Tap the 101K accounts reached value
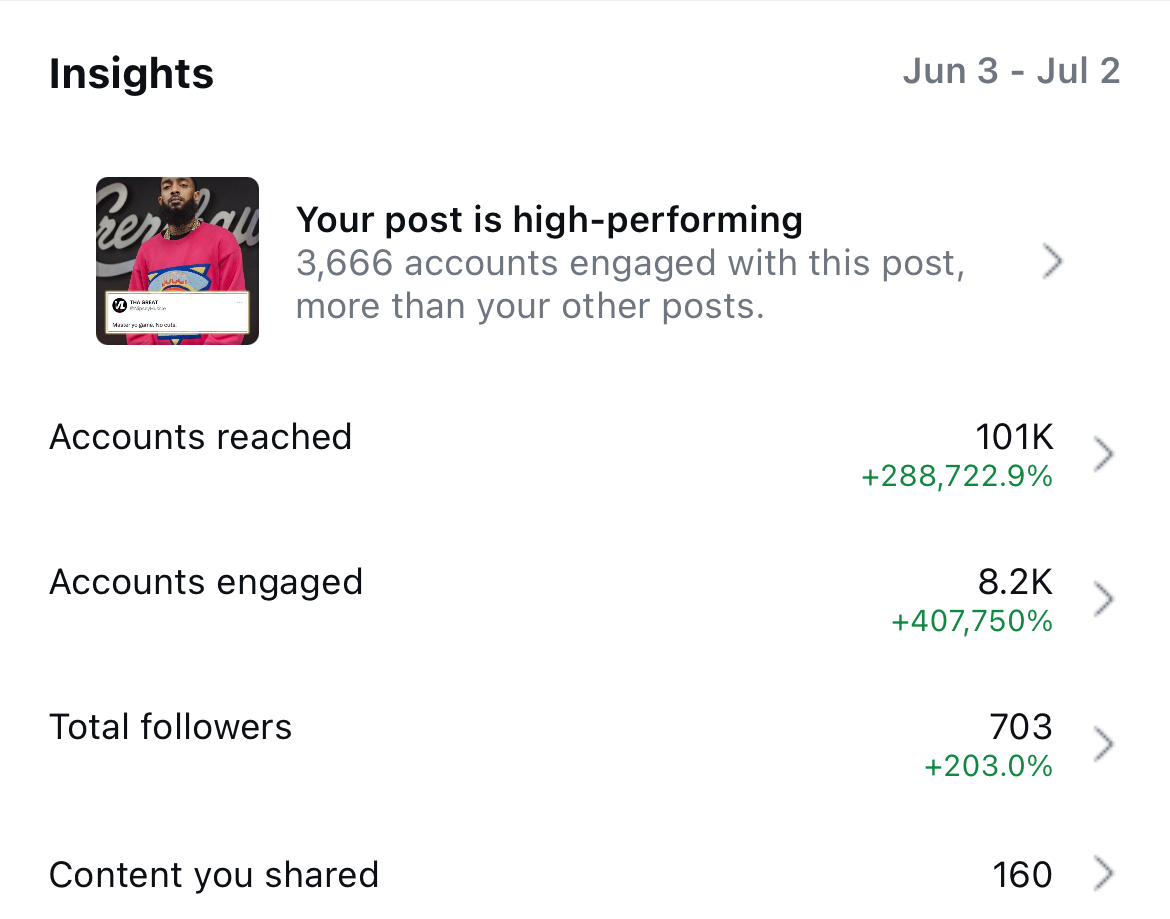The height and width of the screenshot is (919, 1170). [x=1014, y=437]
